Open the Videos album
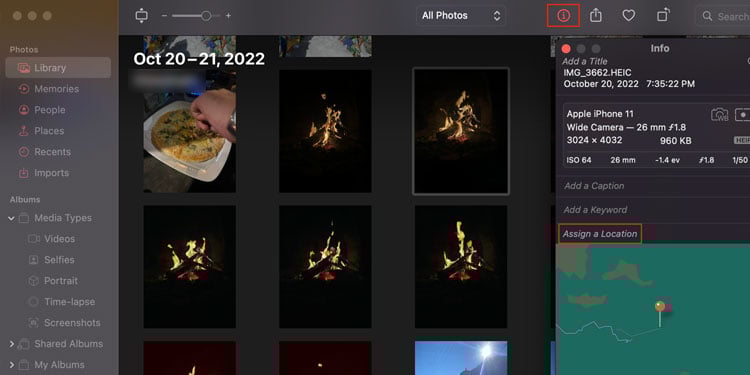This screenshot has width=750, height=375. [58, 239]
